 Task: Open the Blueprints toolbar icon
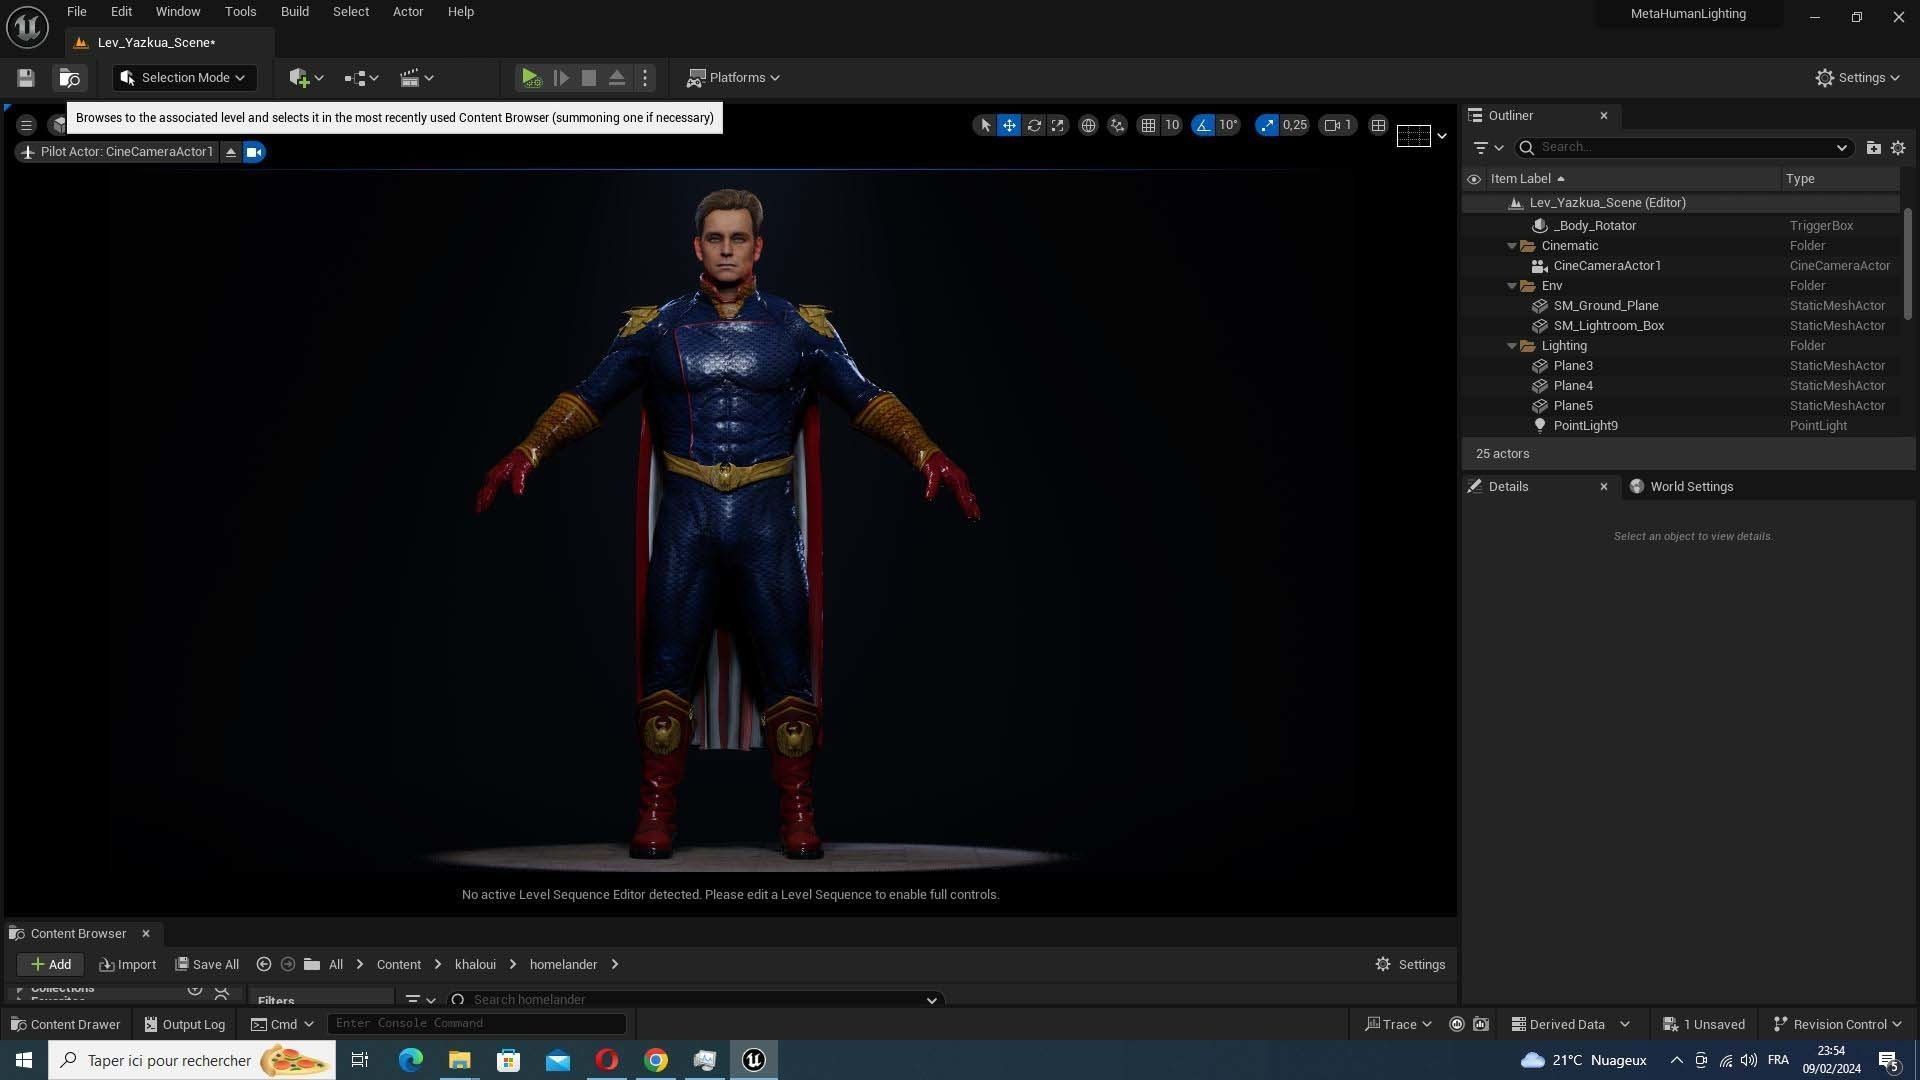pyautogui.click(x=360, y=78)
